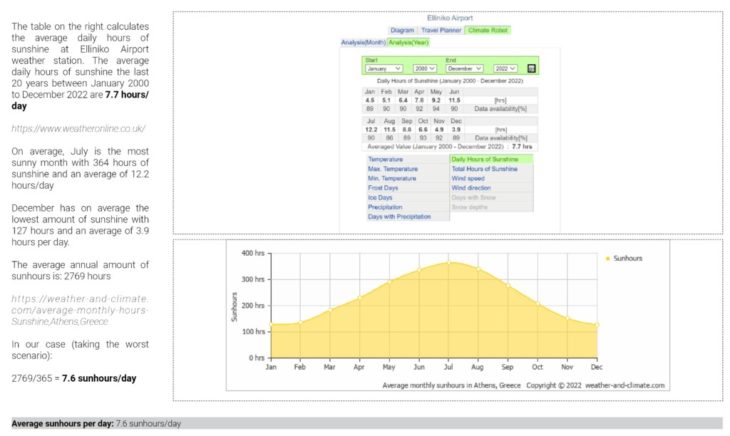This screenshot has height=436, width=730.
Task: Select the Wind speed parameter
Action: [x=470, y=178]
